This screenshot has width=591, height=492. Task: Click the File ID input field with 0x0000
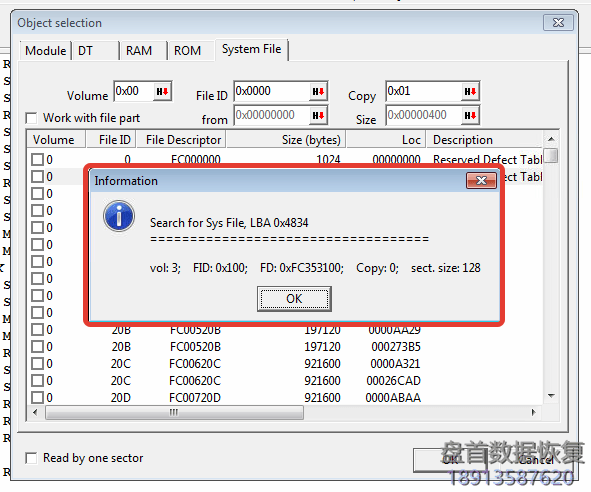271,91
